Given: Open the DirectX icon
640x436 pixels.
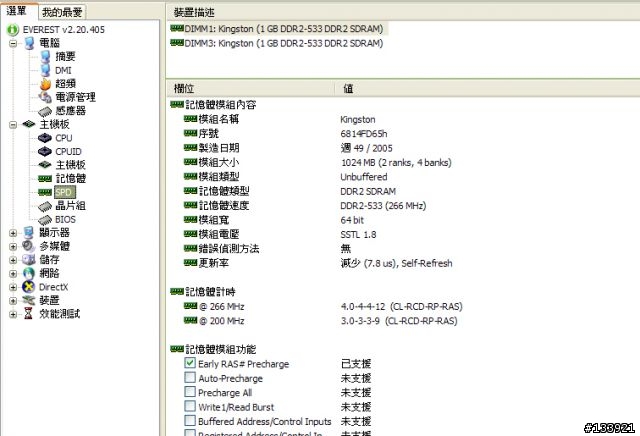Looking at the screenshot, I should coord(29,287).
